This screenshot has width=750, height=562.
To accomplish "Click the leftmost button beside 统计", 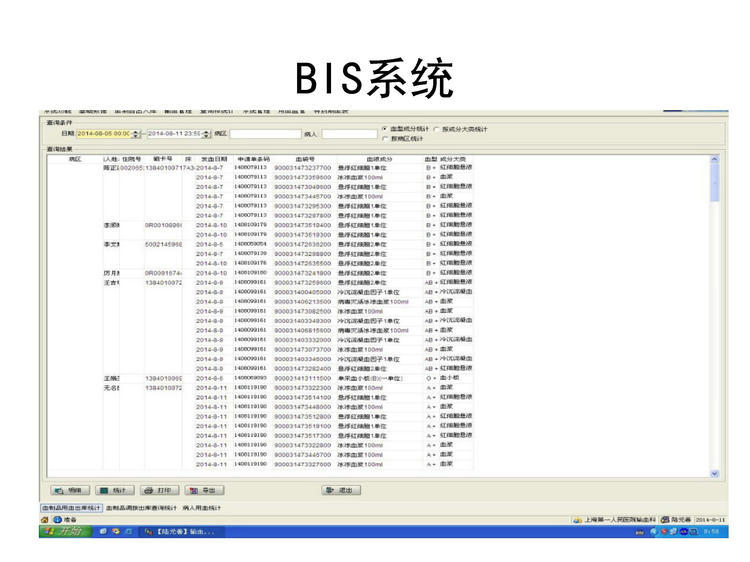I will click(70, 490).
